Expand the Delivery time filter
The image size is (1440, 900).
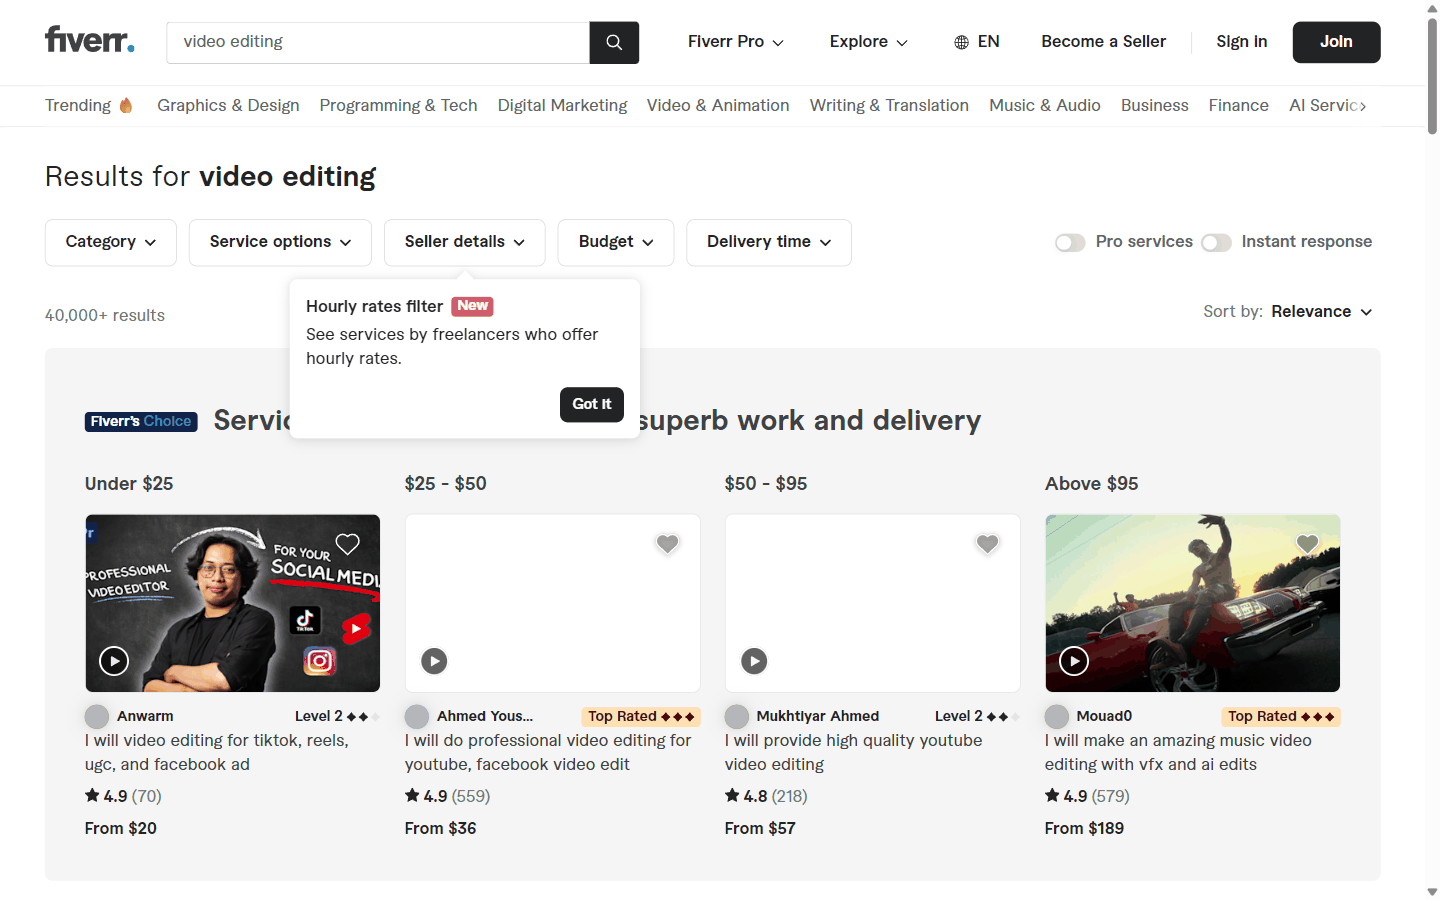coord(769,243)
